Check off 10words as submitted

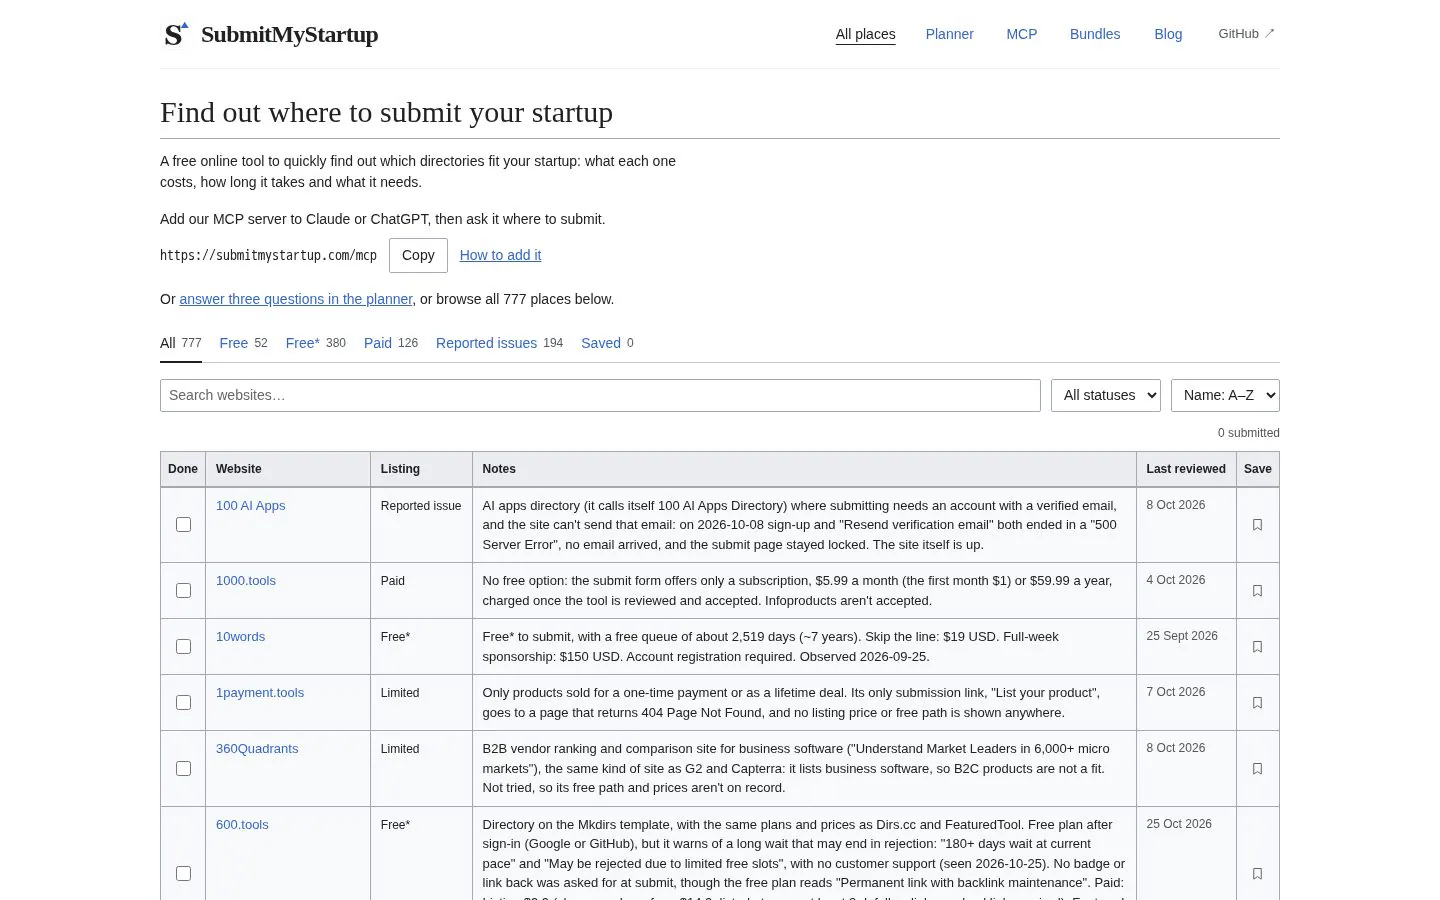coord(183,647)
